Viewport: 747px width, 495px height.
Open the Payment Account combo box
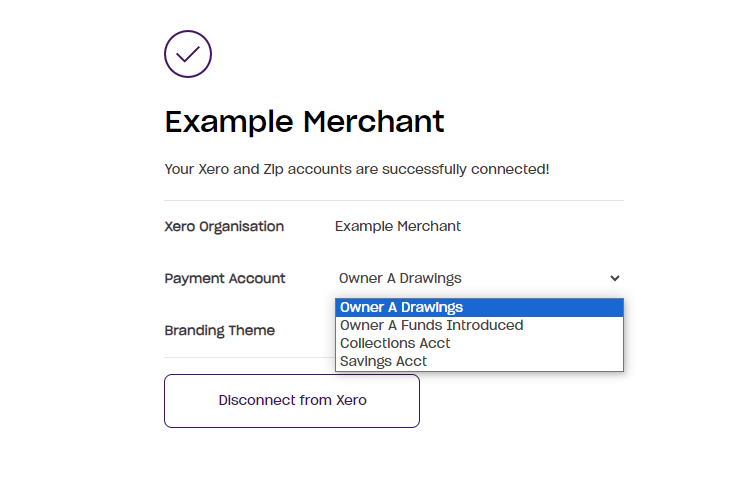pos(479,278)
